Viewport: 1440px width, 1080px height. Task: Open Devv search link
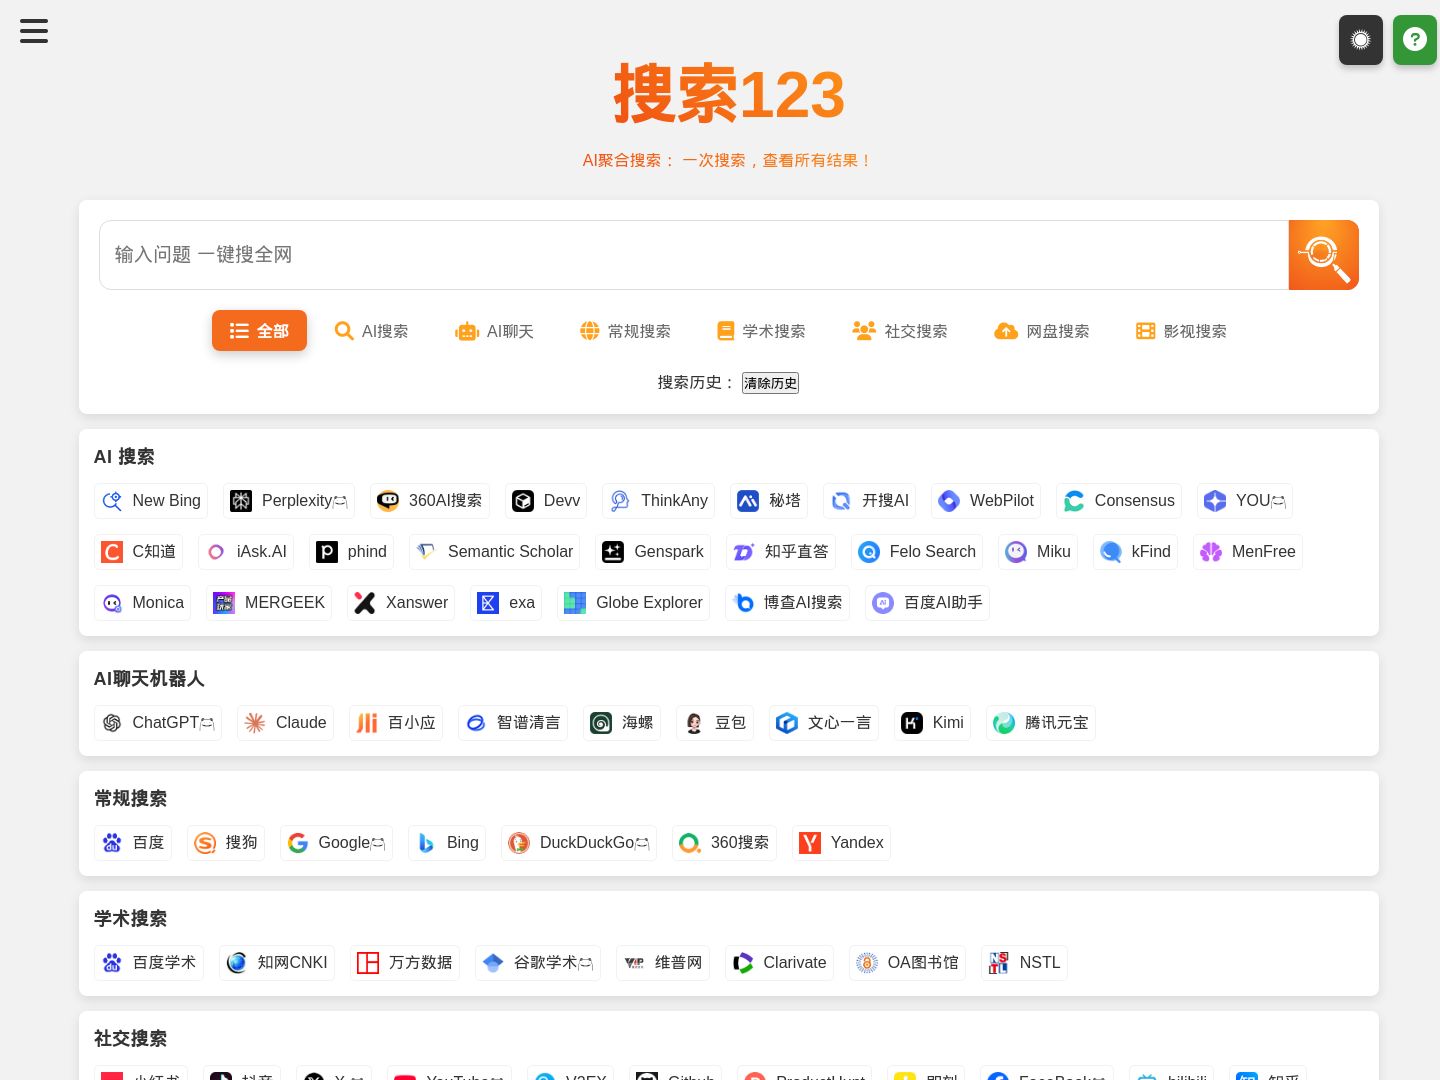click(x=546, y=501)
